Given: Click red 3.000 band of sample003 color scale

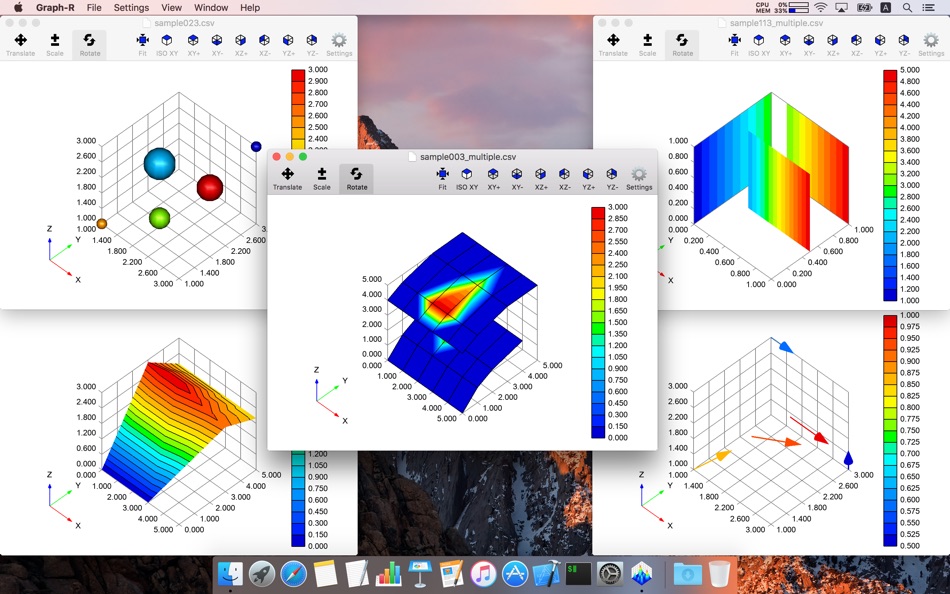Looking at the screenshot, I should pos(598,212).
